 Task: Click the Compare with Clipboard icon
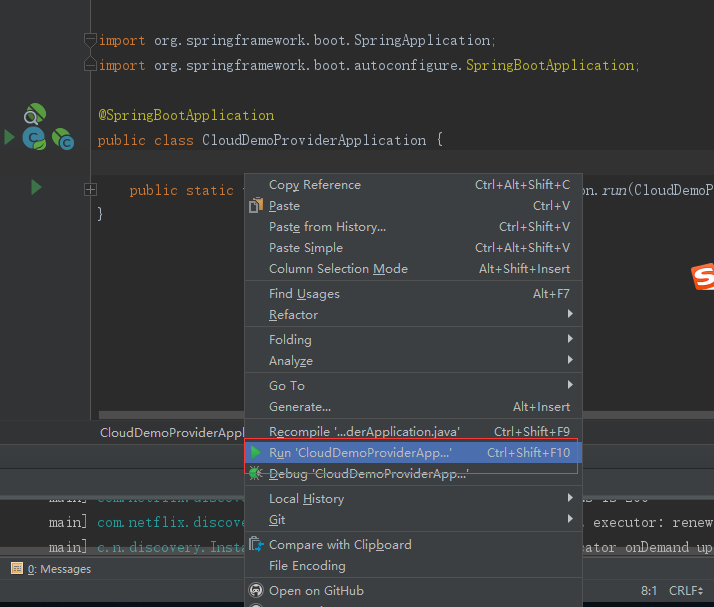256,544
